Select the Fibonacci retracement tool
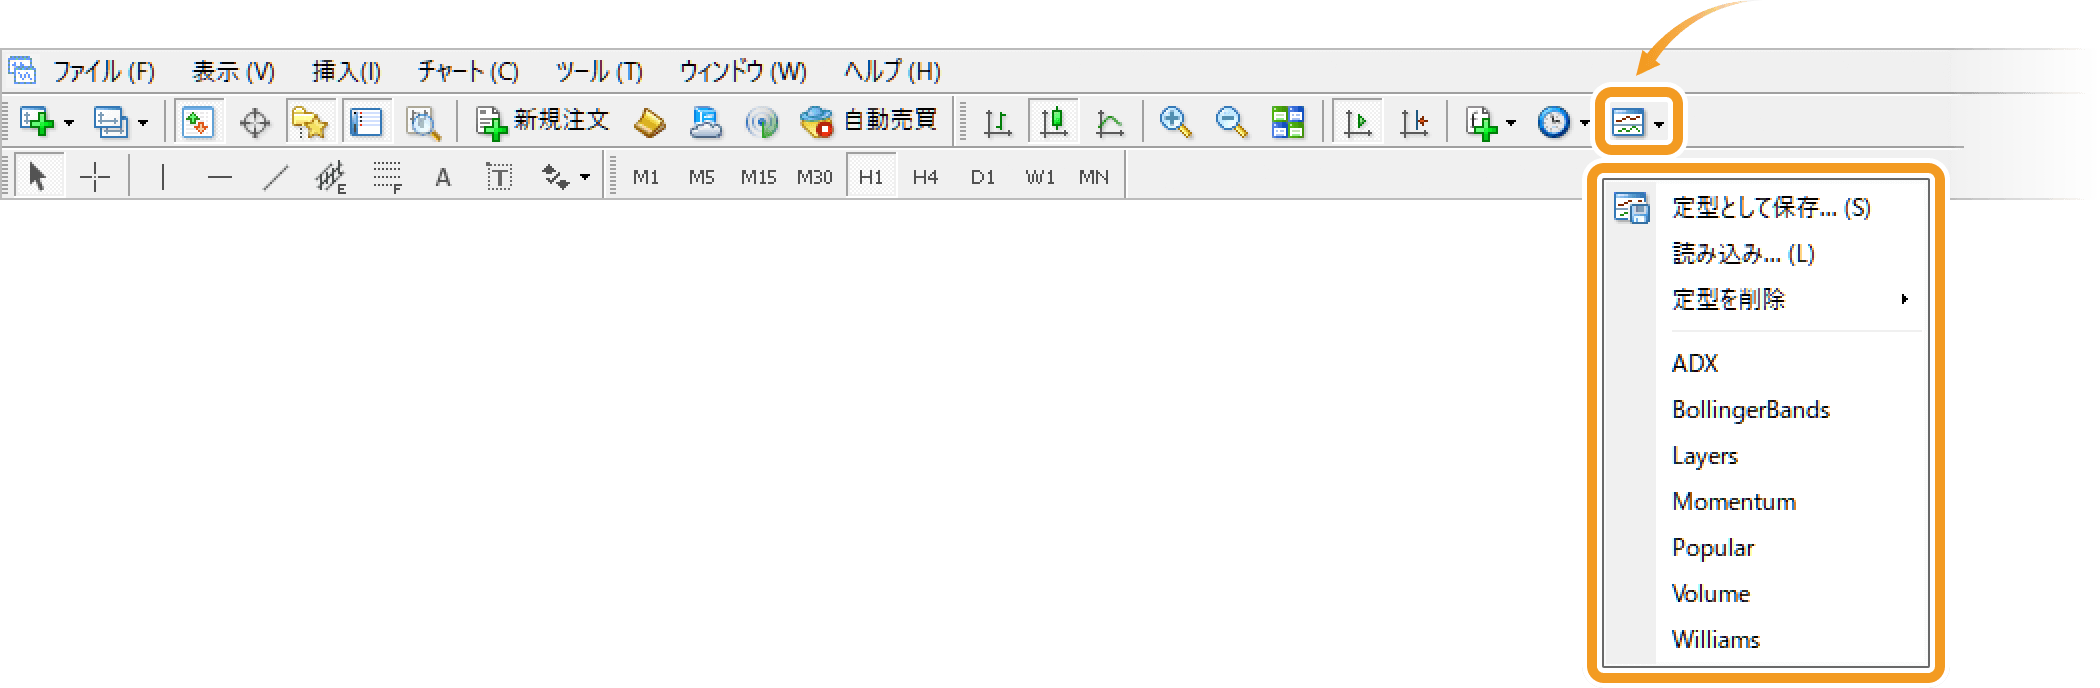2100x688 pixels. click(x=387, y=177)
